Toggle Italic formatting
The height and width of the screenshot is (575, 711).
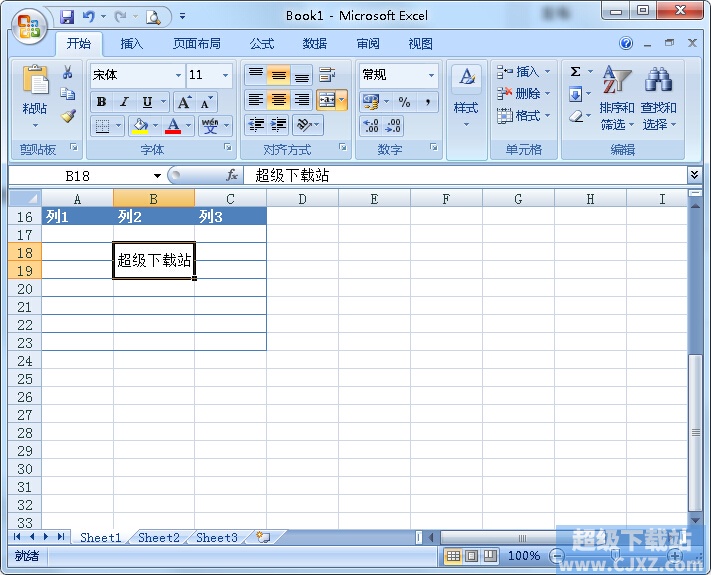pyautogui.click(x=124, y=102)
